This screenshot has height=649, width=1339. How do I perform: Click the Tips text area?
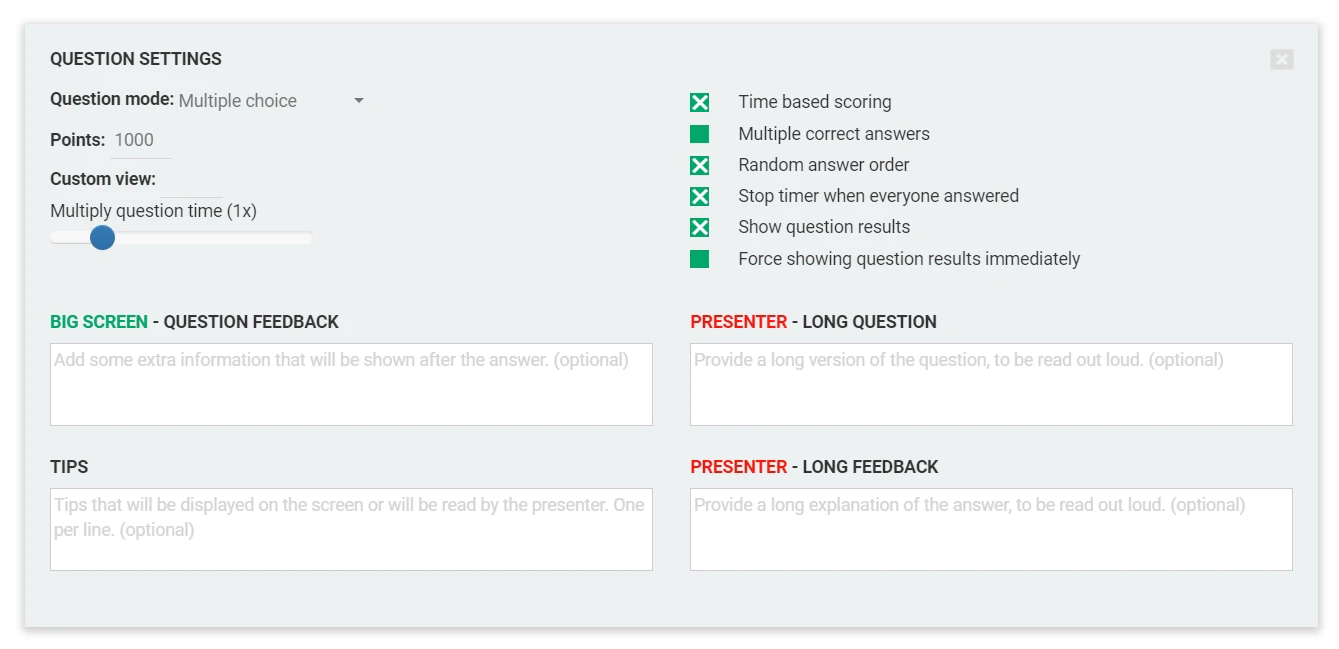tap(351, 529)
